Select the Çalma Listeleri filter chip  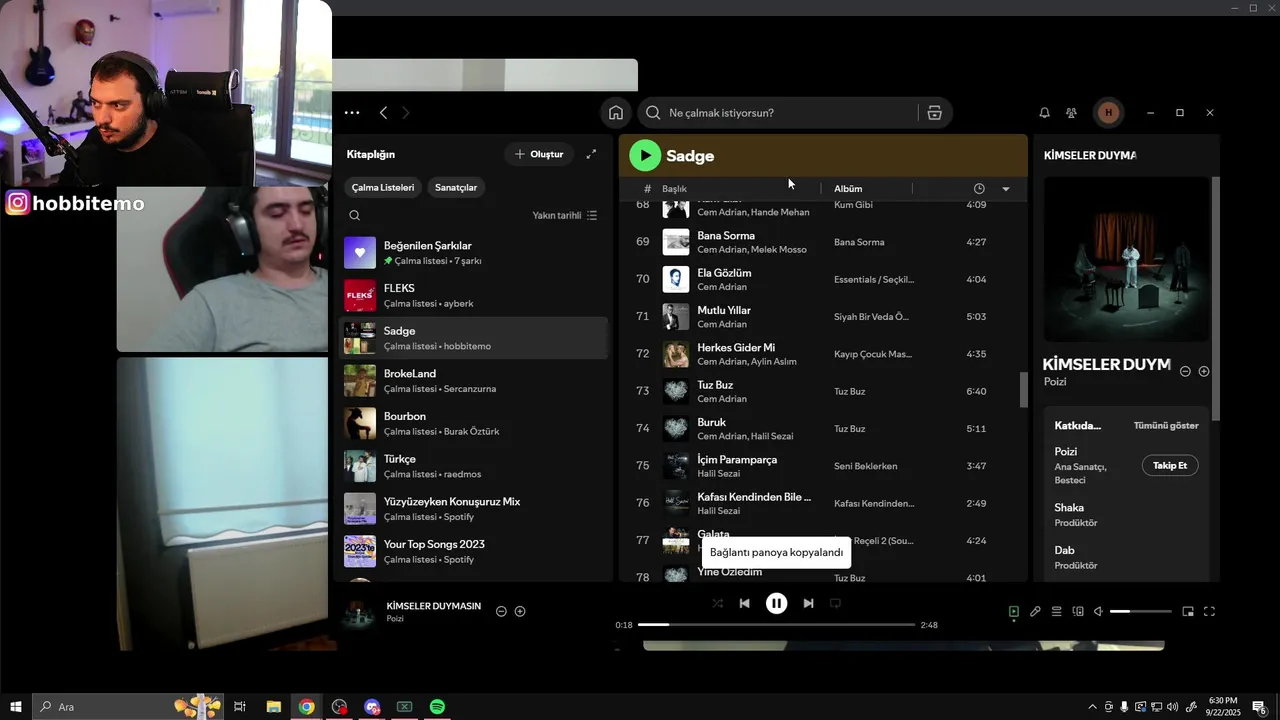coord(383,187)
